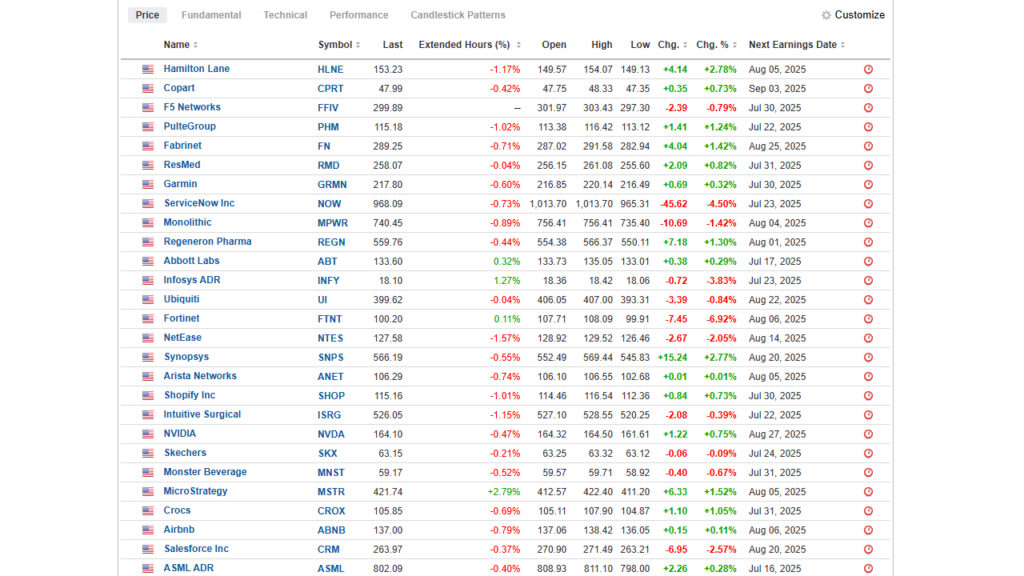Click the ISRG ticker symbol
The width and height of the screenshot is (1024, 576).
(329, 415)
